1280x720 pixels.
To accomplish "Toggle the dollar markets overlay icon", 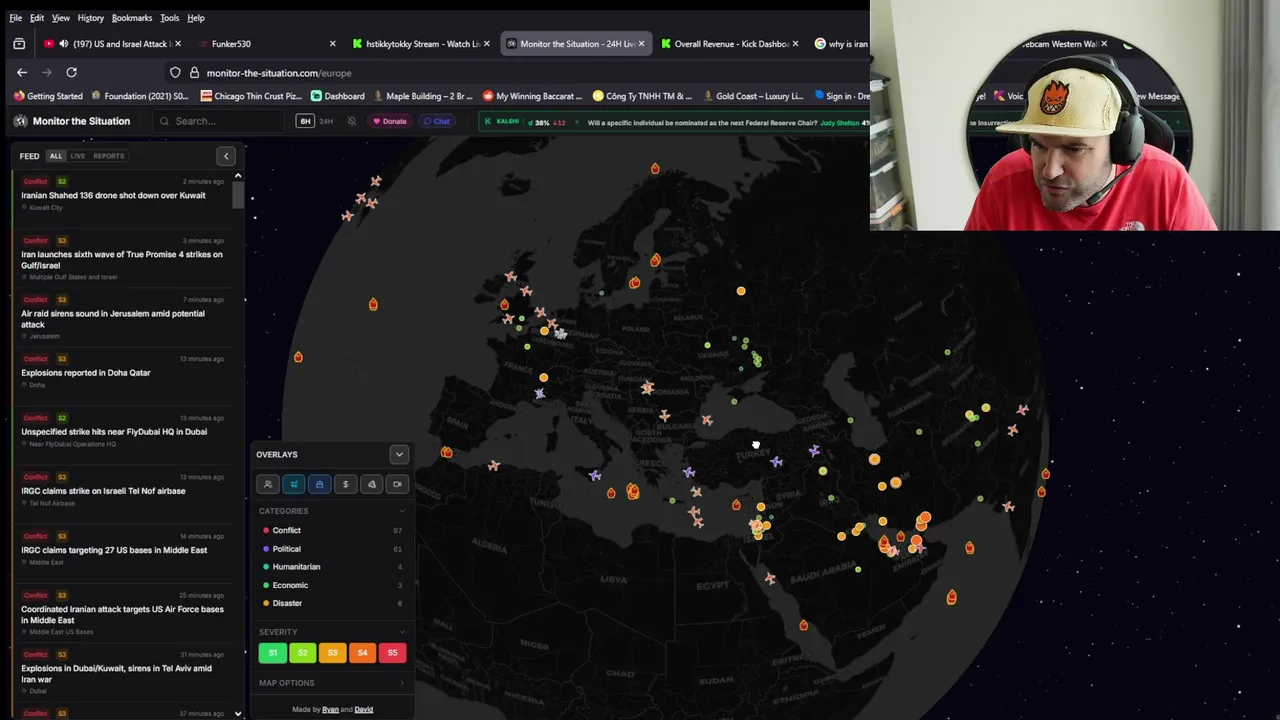I will [345, 484].
